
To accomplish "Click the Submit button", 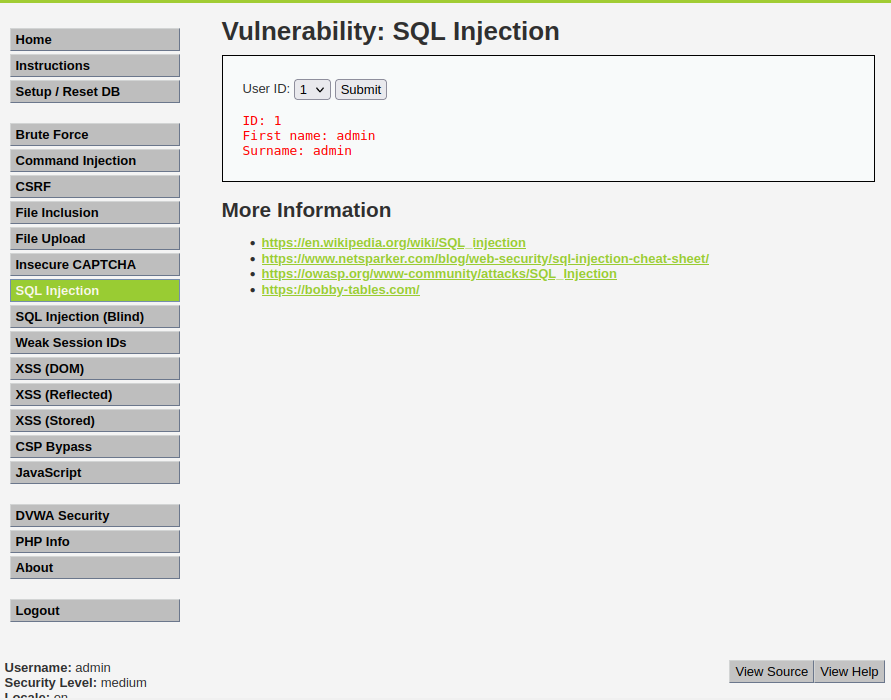I will (360, 89).
